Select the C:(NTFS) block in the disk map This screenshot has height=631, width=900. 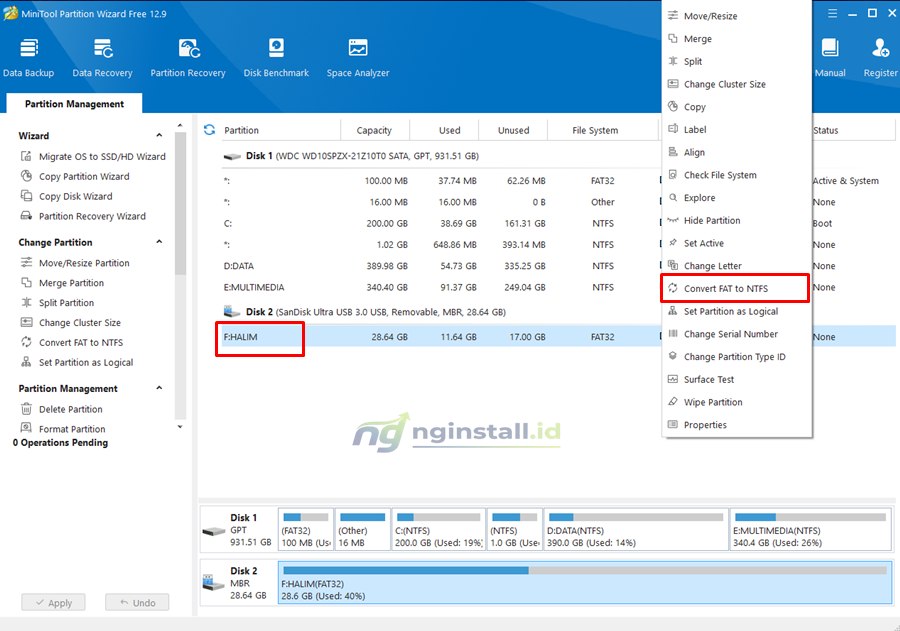click(x=439, y=529)
